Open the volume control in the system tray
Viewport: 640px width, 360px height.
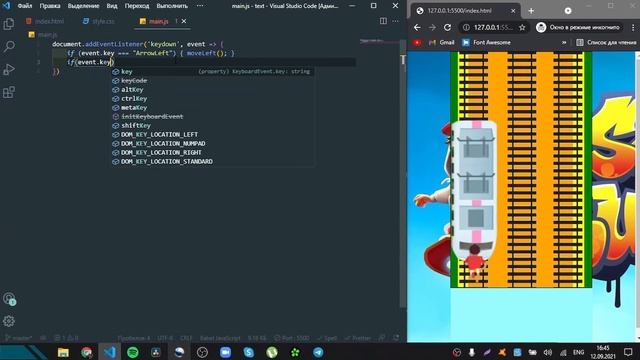click(x=548, y=352)
